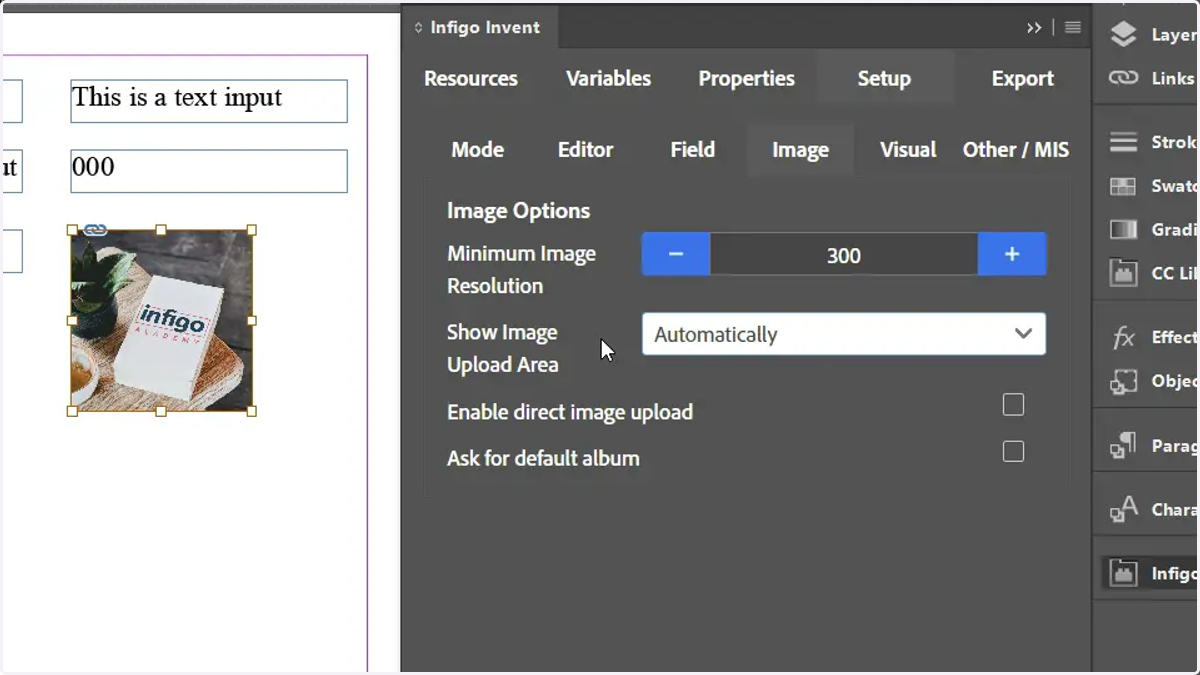Open the Swatches panel icon
The height and width of the screenshot is (675, 1200).
(1124, 186)
